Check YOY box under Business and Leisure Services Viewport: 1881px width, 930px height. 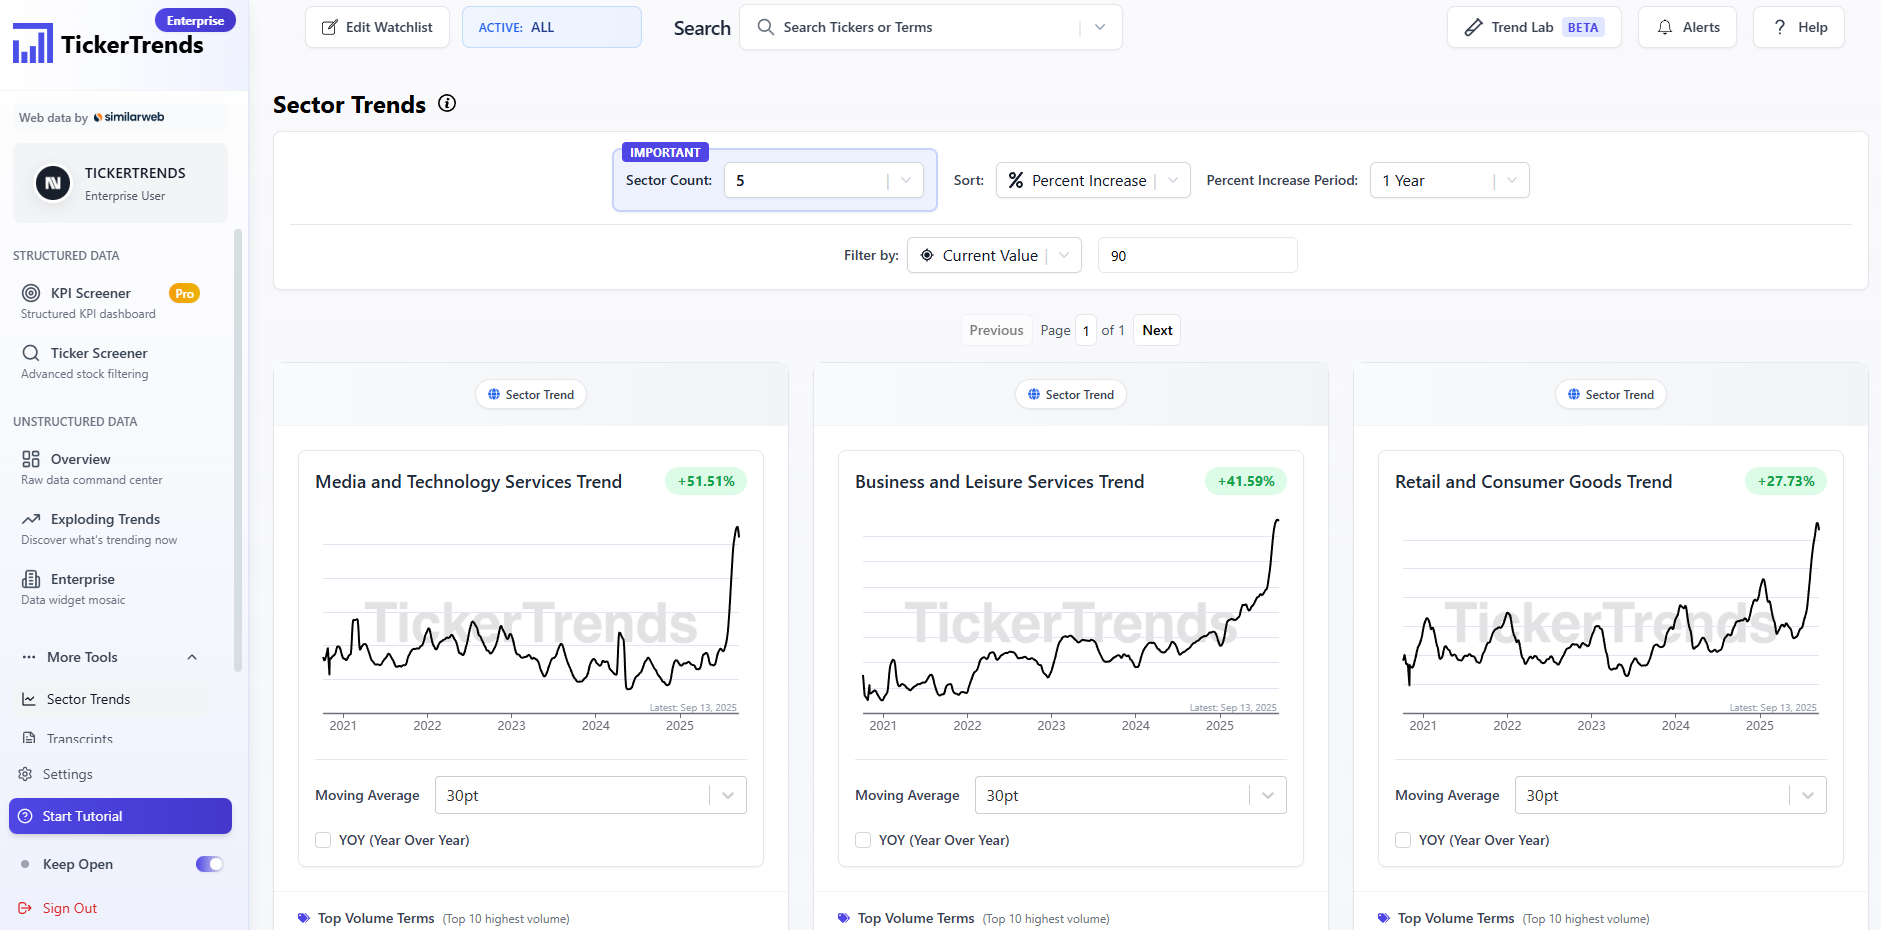click(x=863, y=840)
